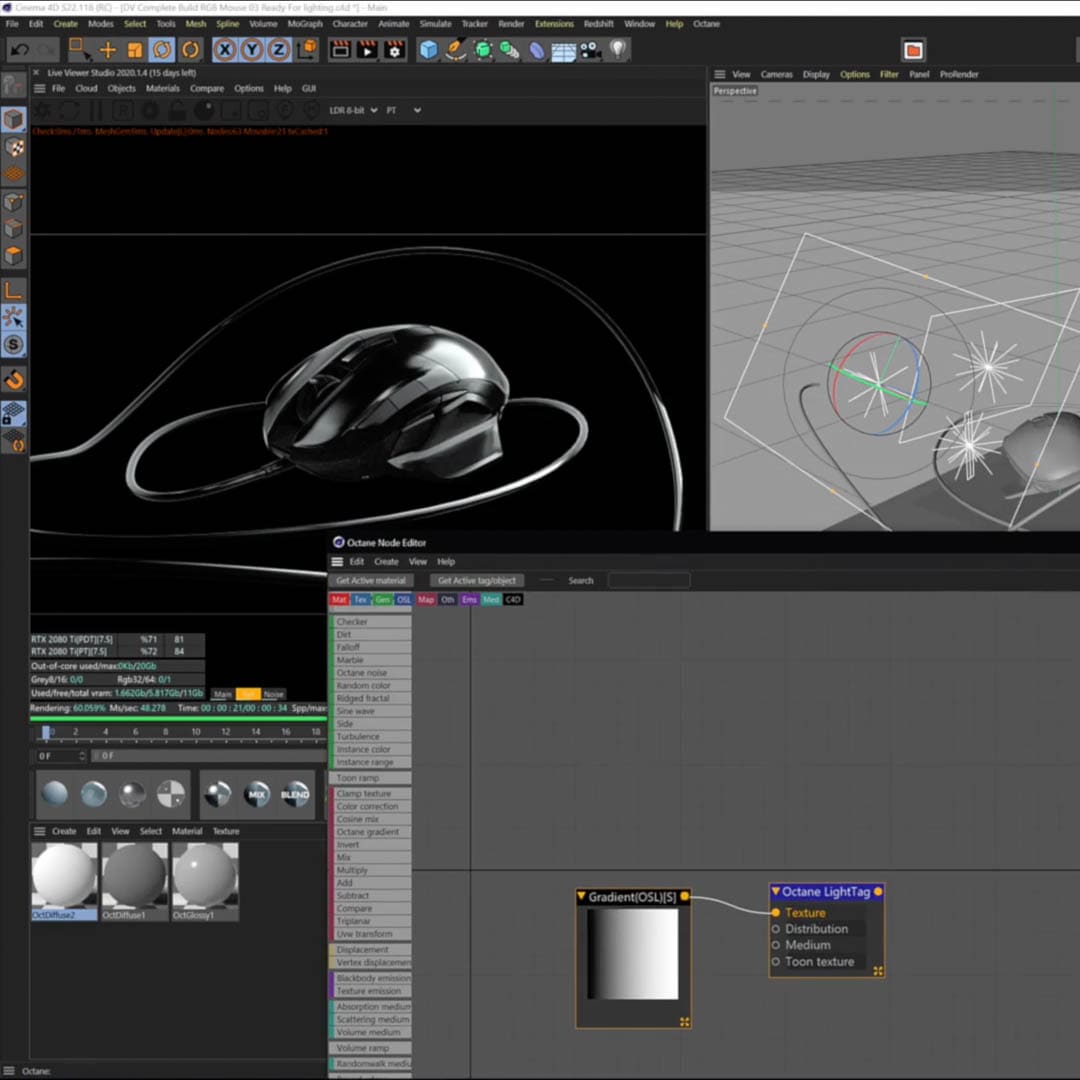Select the Rotate tool in top toolbar
This screenshot has width=1080, height=1080.
click(x=162, y=49)
